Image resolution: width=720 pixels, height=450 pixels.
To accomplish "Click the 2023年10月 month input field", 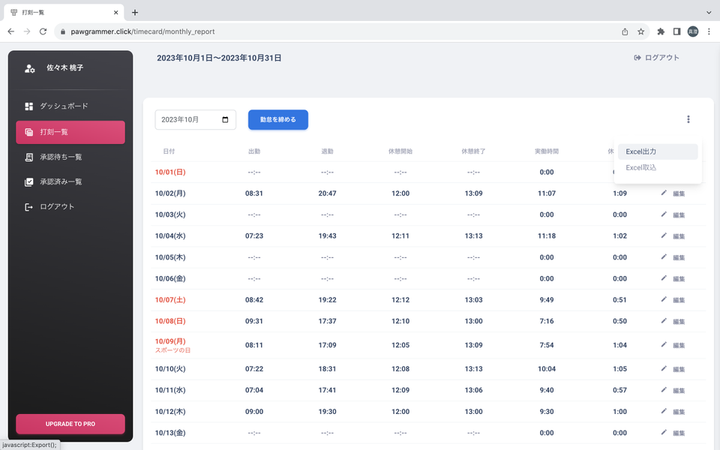I will point(196,120).
